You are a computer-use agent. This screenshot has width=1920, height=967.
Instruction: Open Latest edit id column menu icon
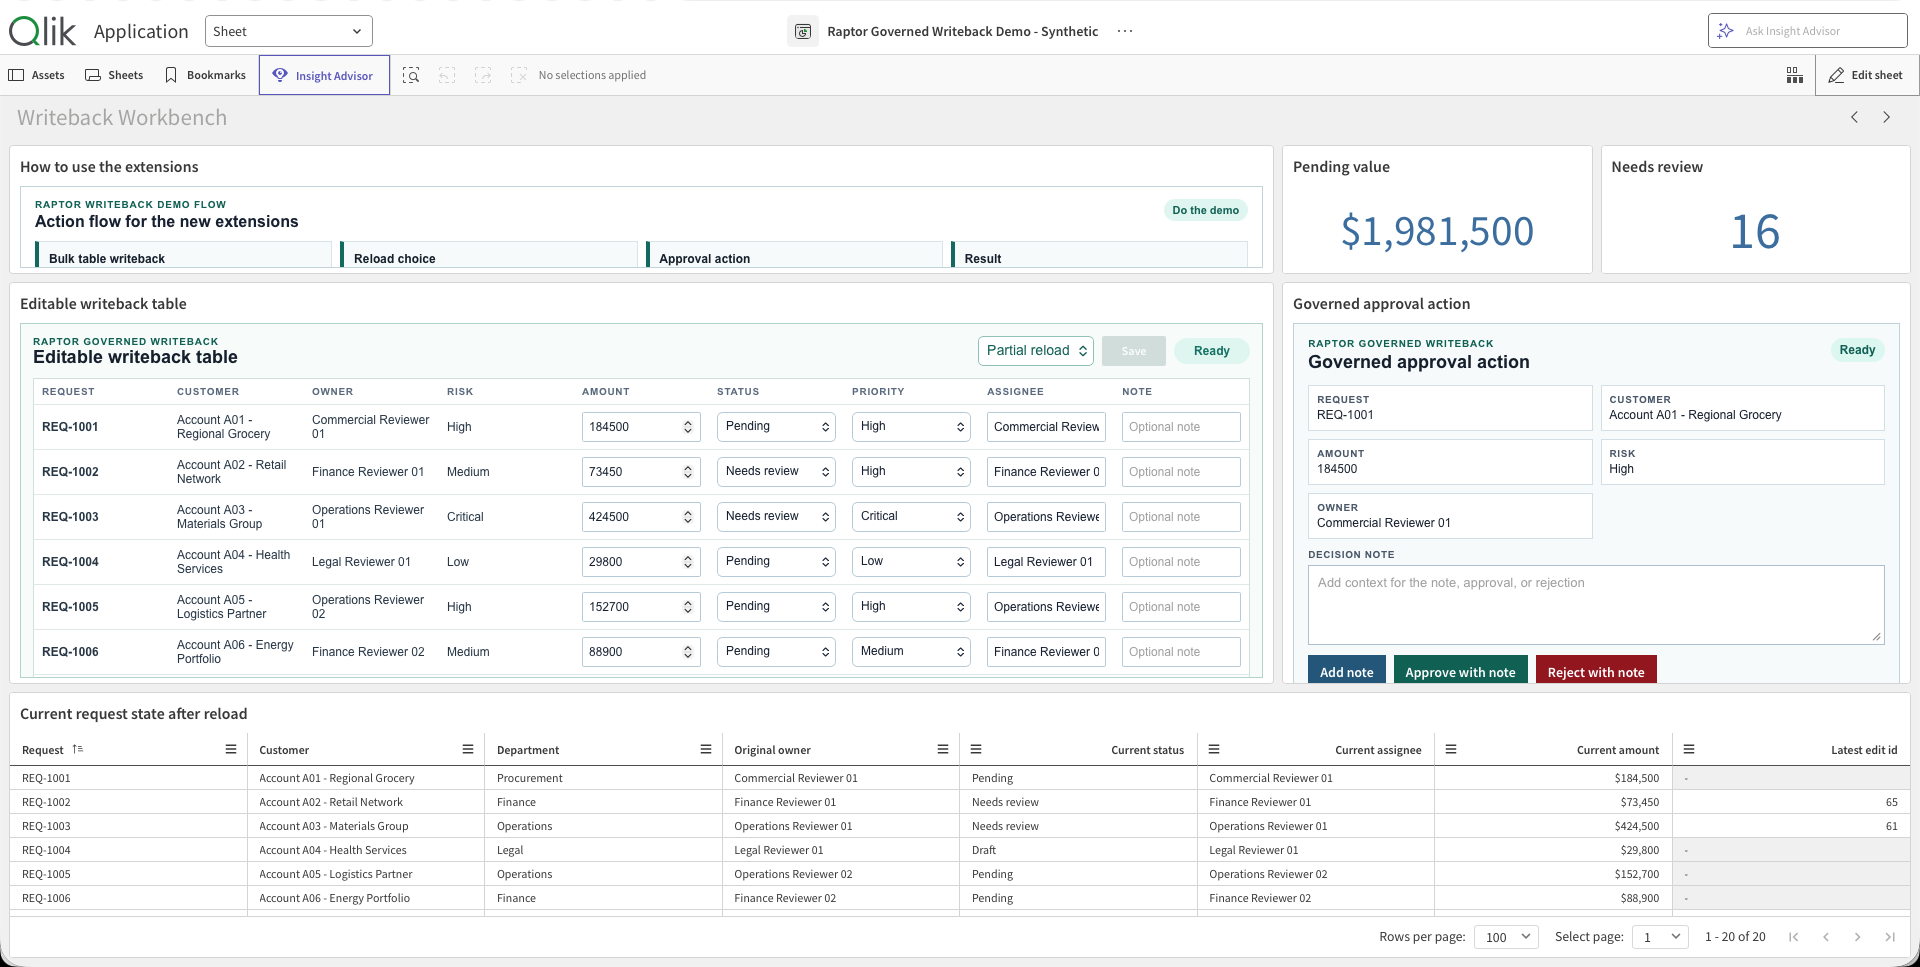[x=1689, y=749]
